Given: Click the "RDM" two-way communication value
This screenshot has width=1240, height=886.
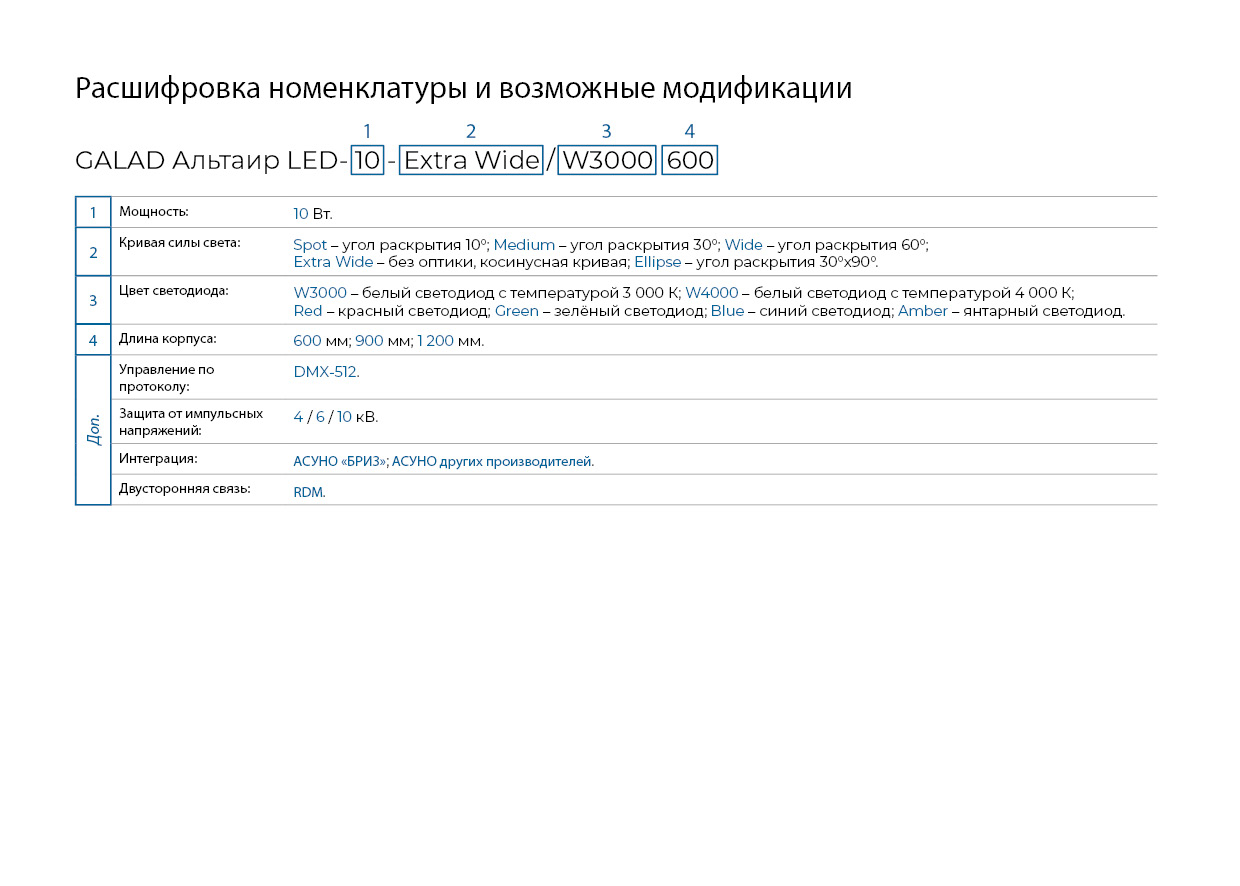Looking at the screenshot, I should click(309, 492).
